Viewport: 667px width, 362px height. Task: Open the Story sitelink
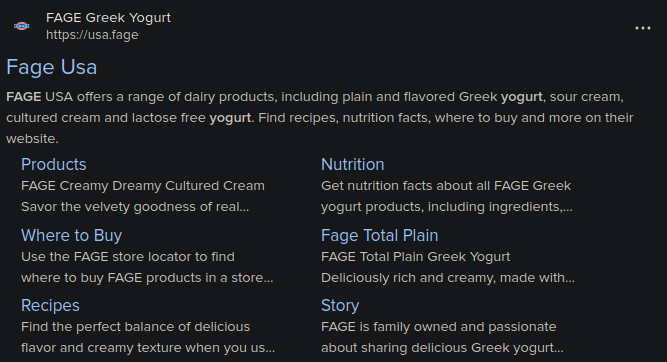pos(340,305)
